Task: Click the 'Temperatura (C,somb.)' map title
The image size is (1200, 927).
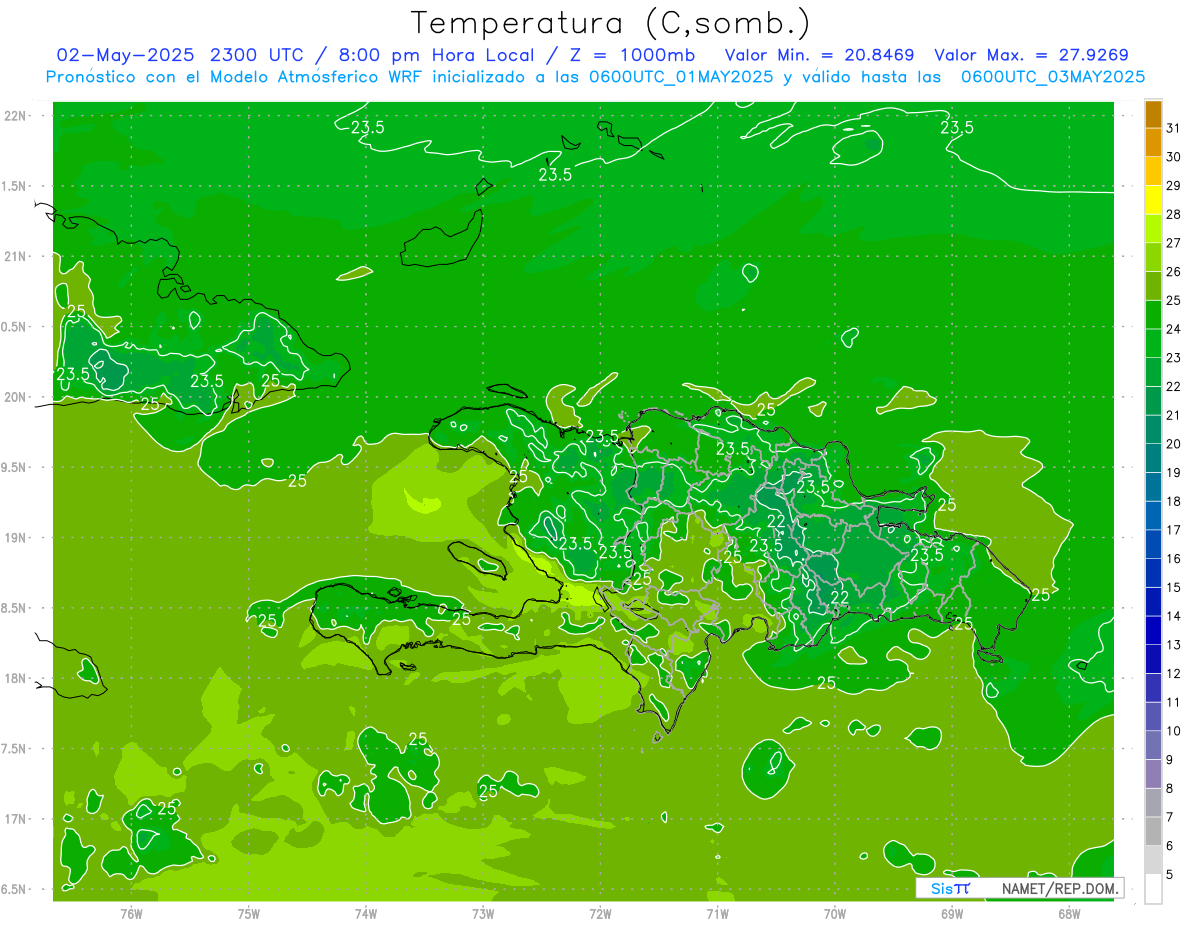Action: coord(610,23)
